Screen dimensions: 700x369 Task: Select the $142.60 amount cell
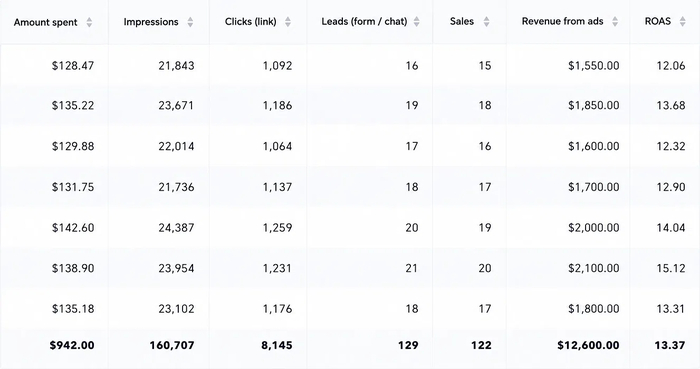(x=73, y=228)
